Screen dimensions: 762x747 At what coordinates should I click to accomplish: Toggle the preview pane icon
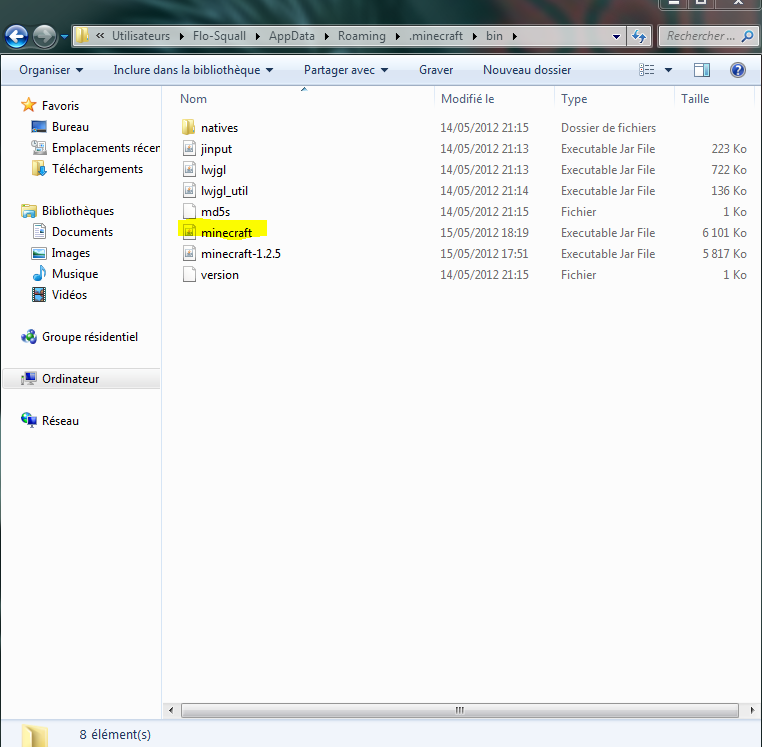point(701,70)
